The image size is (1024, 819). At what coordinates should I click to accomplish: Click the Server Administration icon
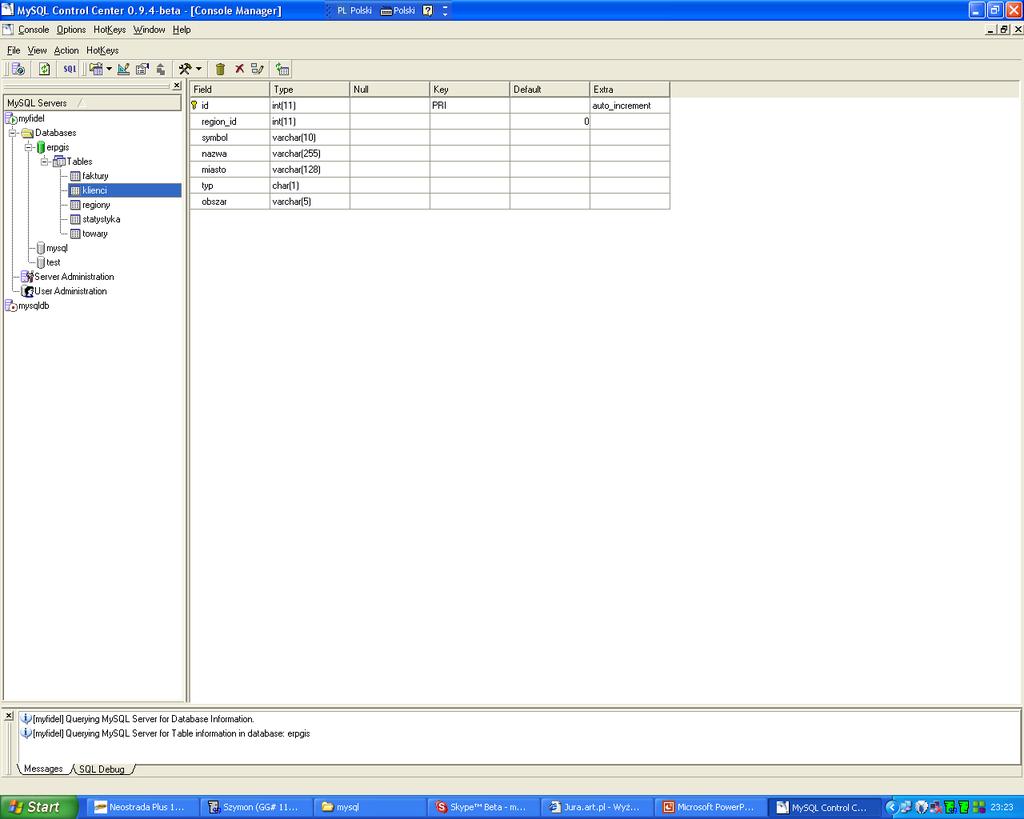click(27, 277)
